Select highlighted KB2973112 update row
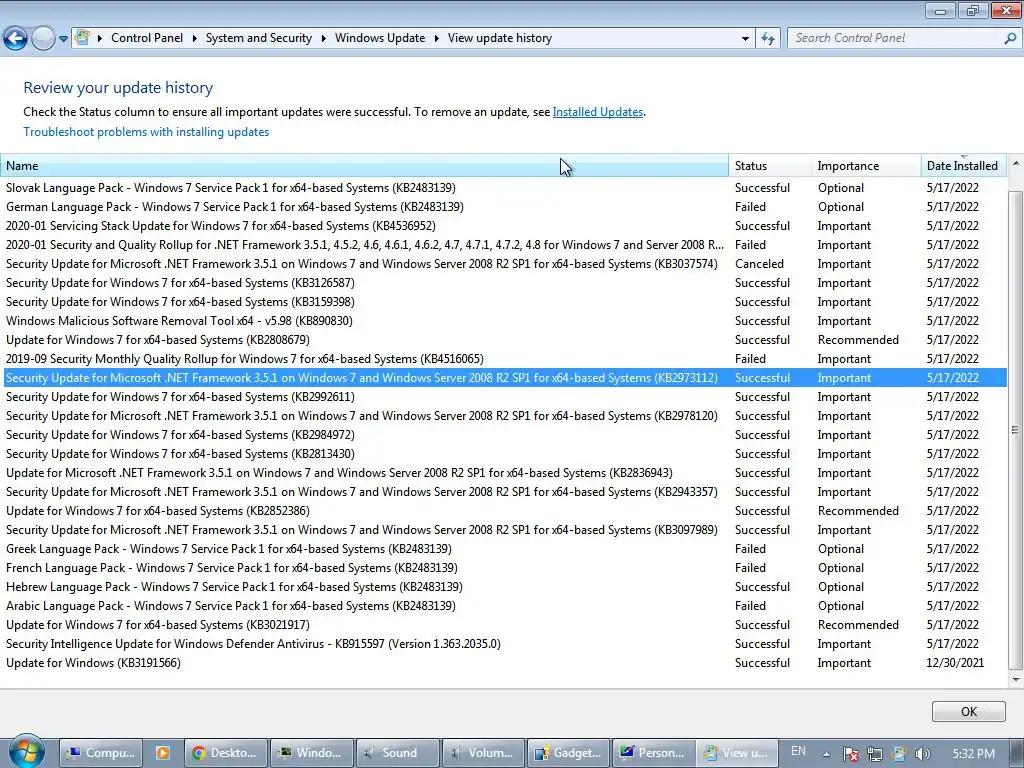This screenshot has width=1024, height=768. [x=505, y=377]
